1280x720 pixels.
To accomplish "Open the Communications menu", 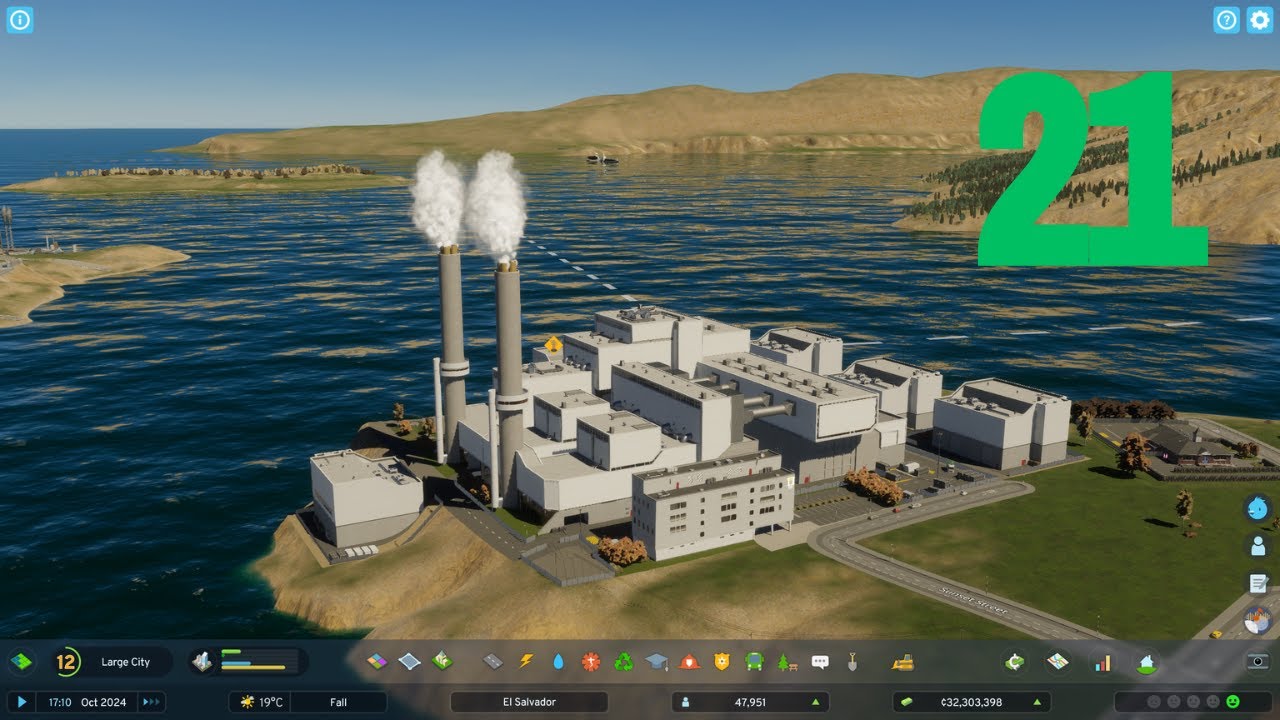I will 820,661.
